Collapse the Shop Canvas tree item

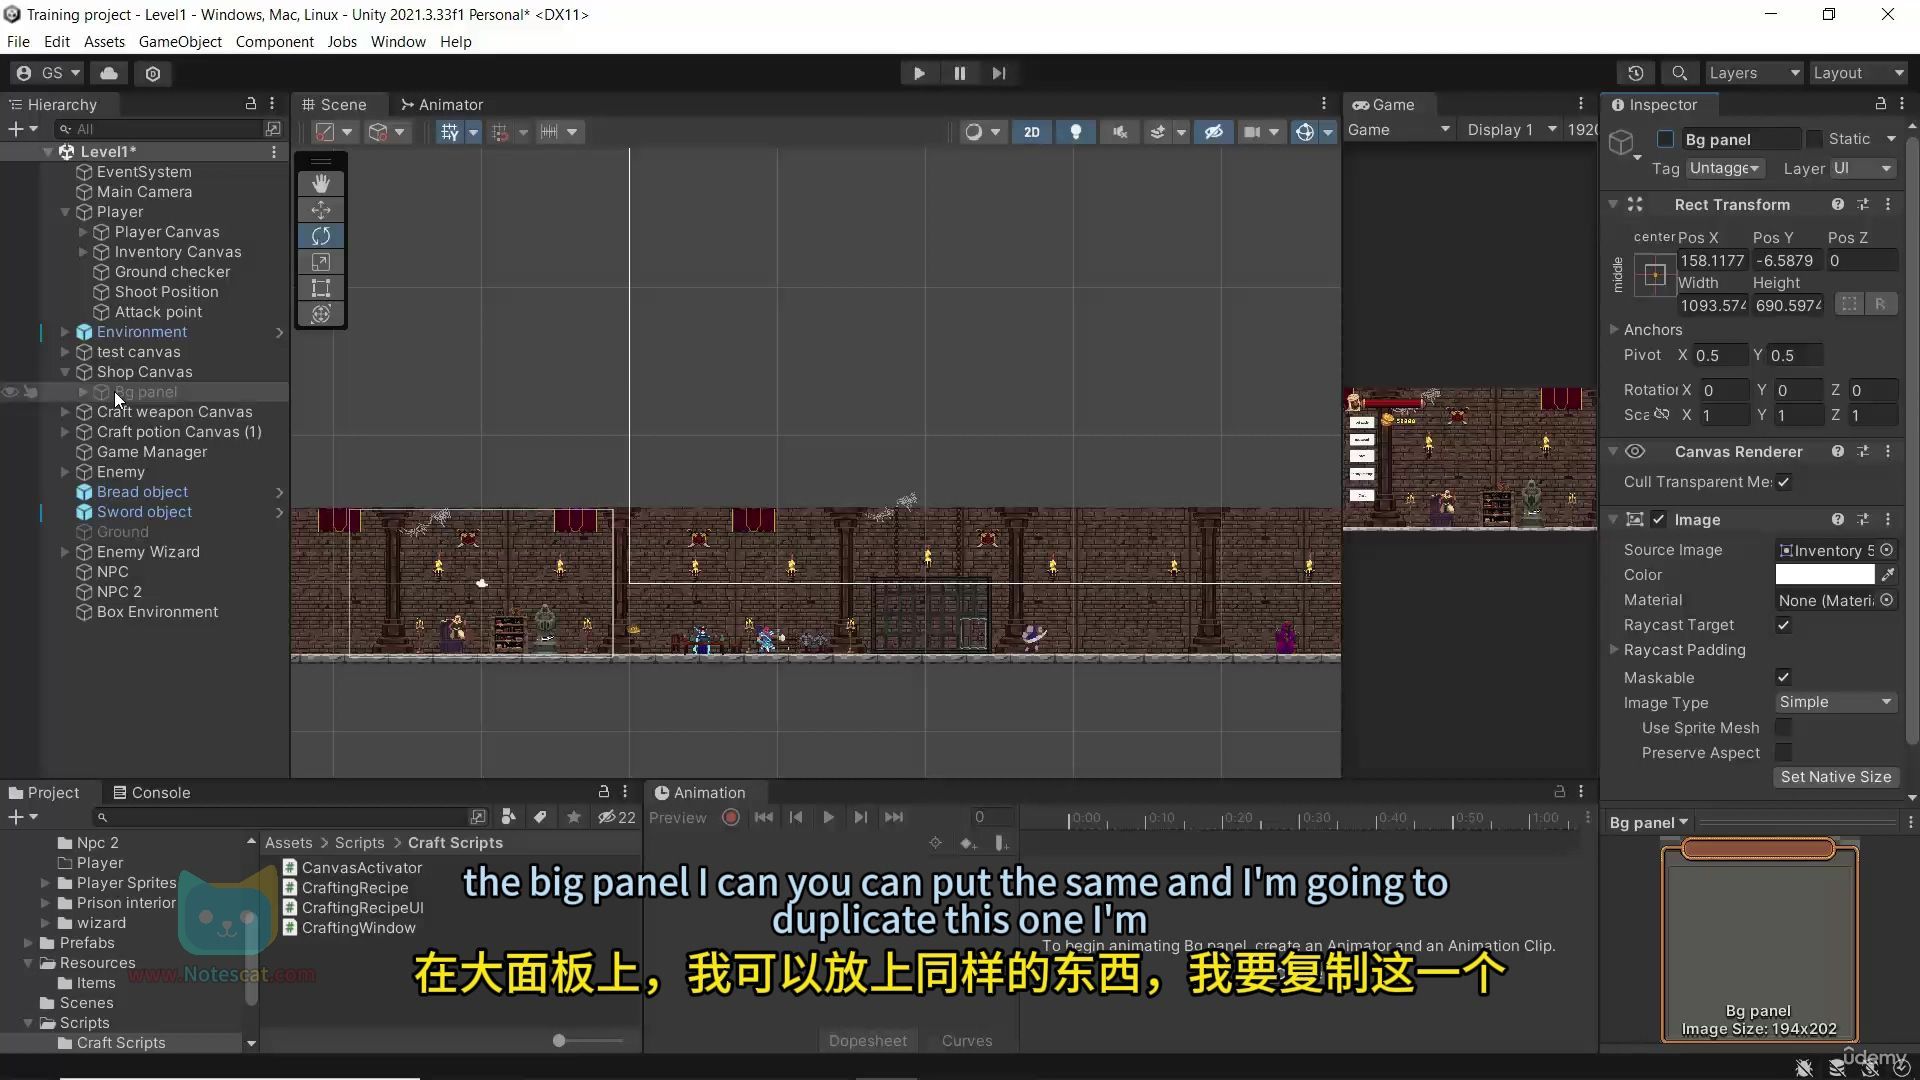coord(65,372)
